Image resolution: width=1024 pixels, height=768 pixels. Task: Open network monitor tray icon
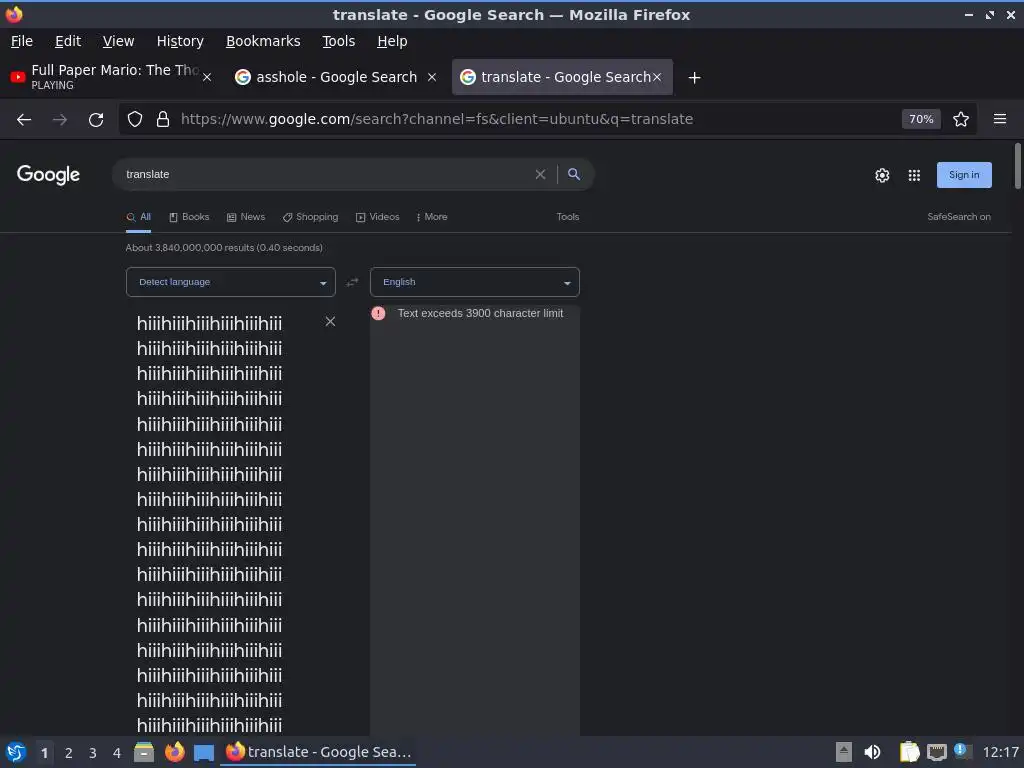[x=936, y=752]
